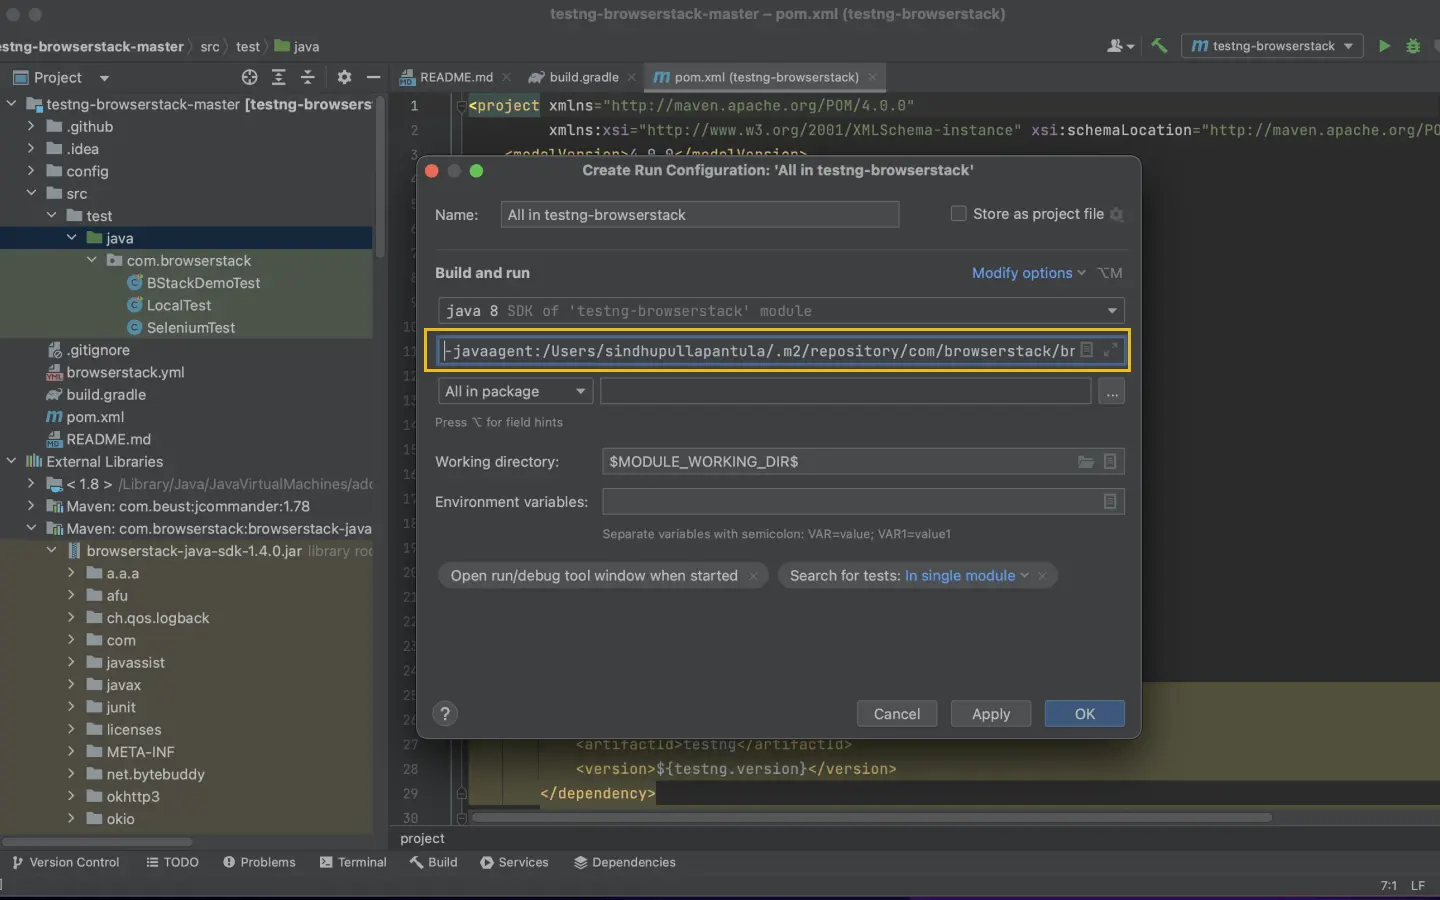Click the Working directory browse folder icon
The height and width of the screenshot is (900, 1440).
[1085, 462]
